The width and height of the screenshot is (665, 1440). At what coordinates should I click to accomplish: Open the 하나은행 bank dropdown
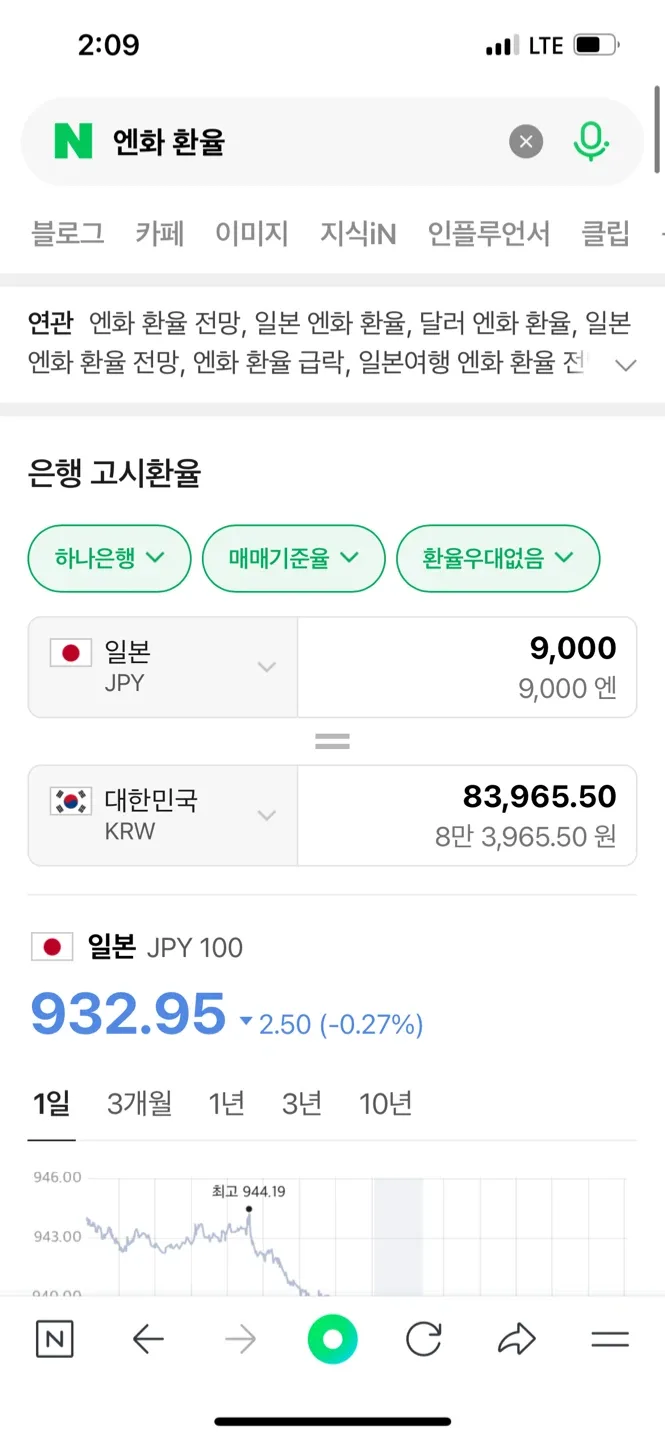coord(109,558)
